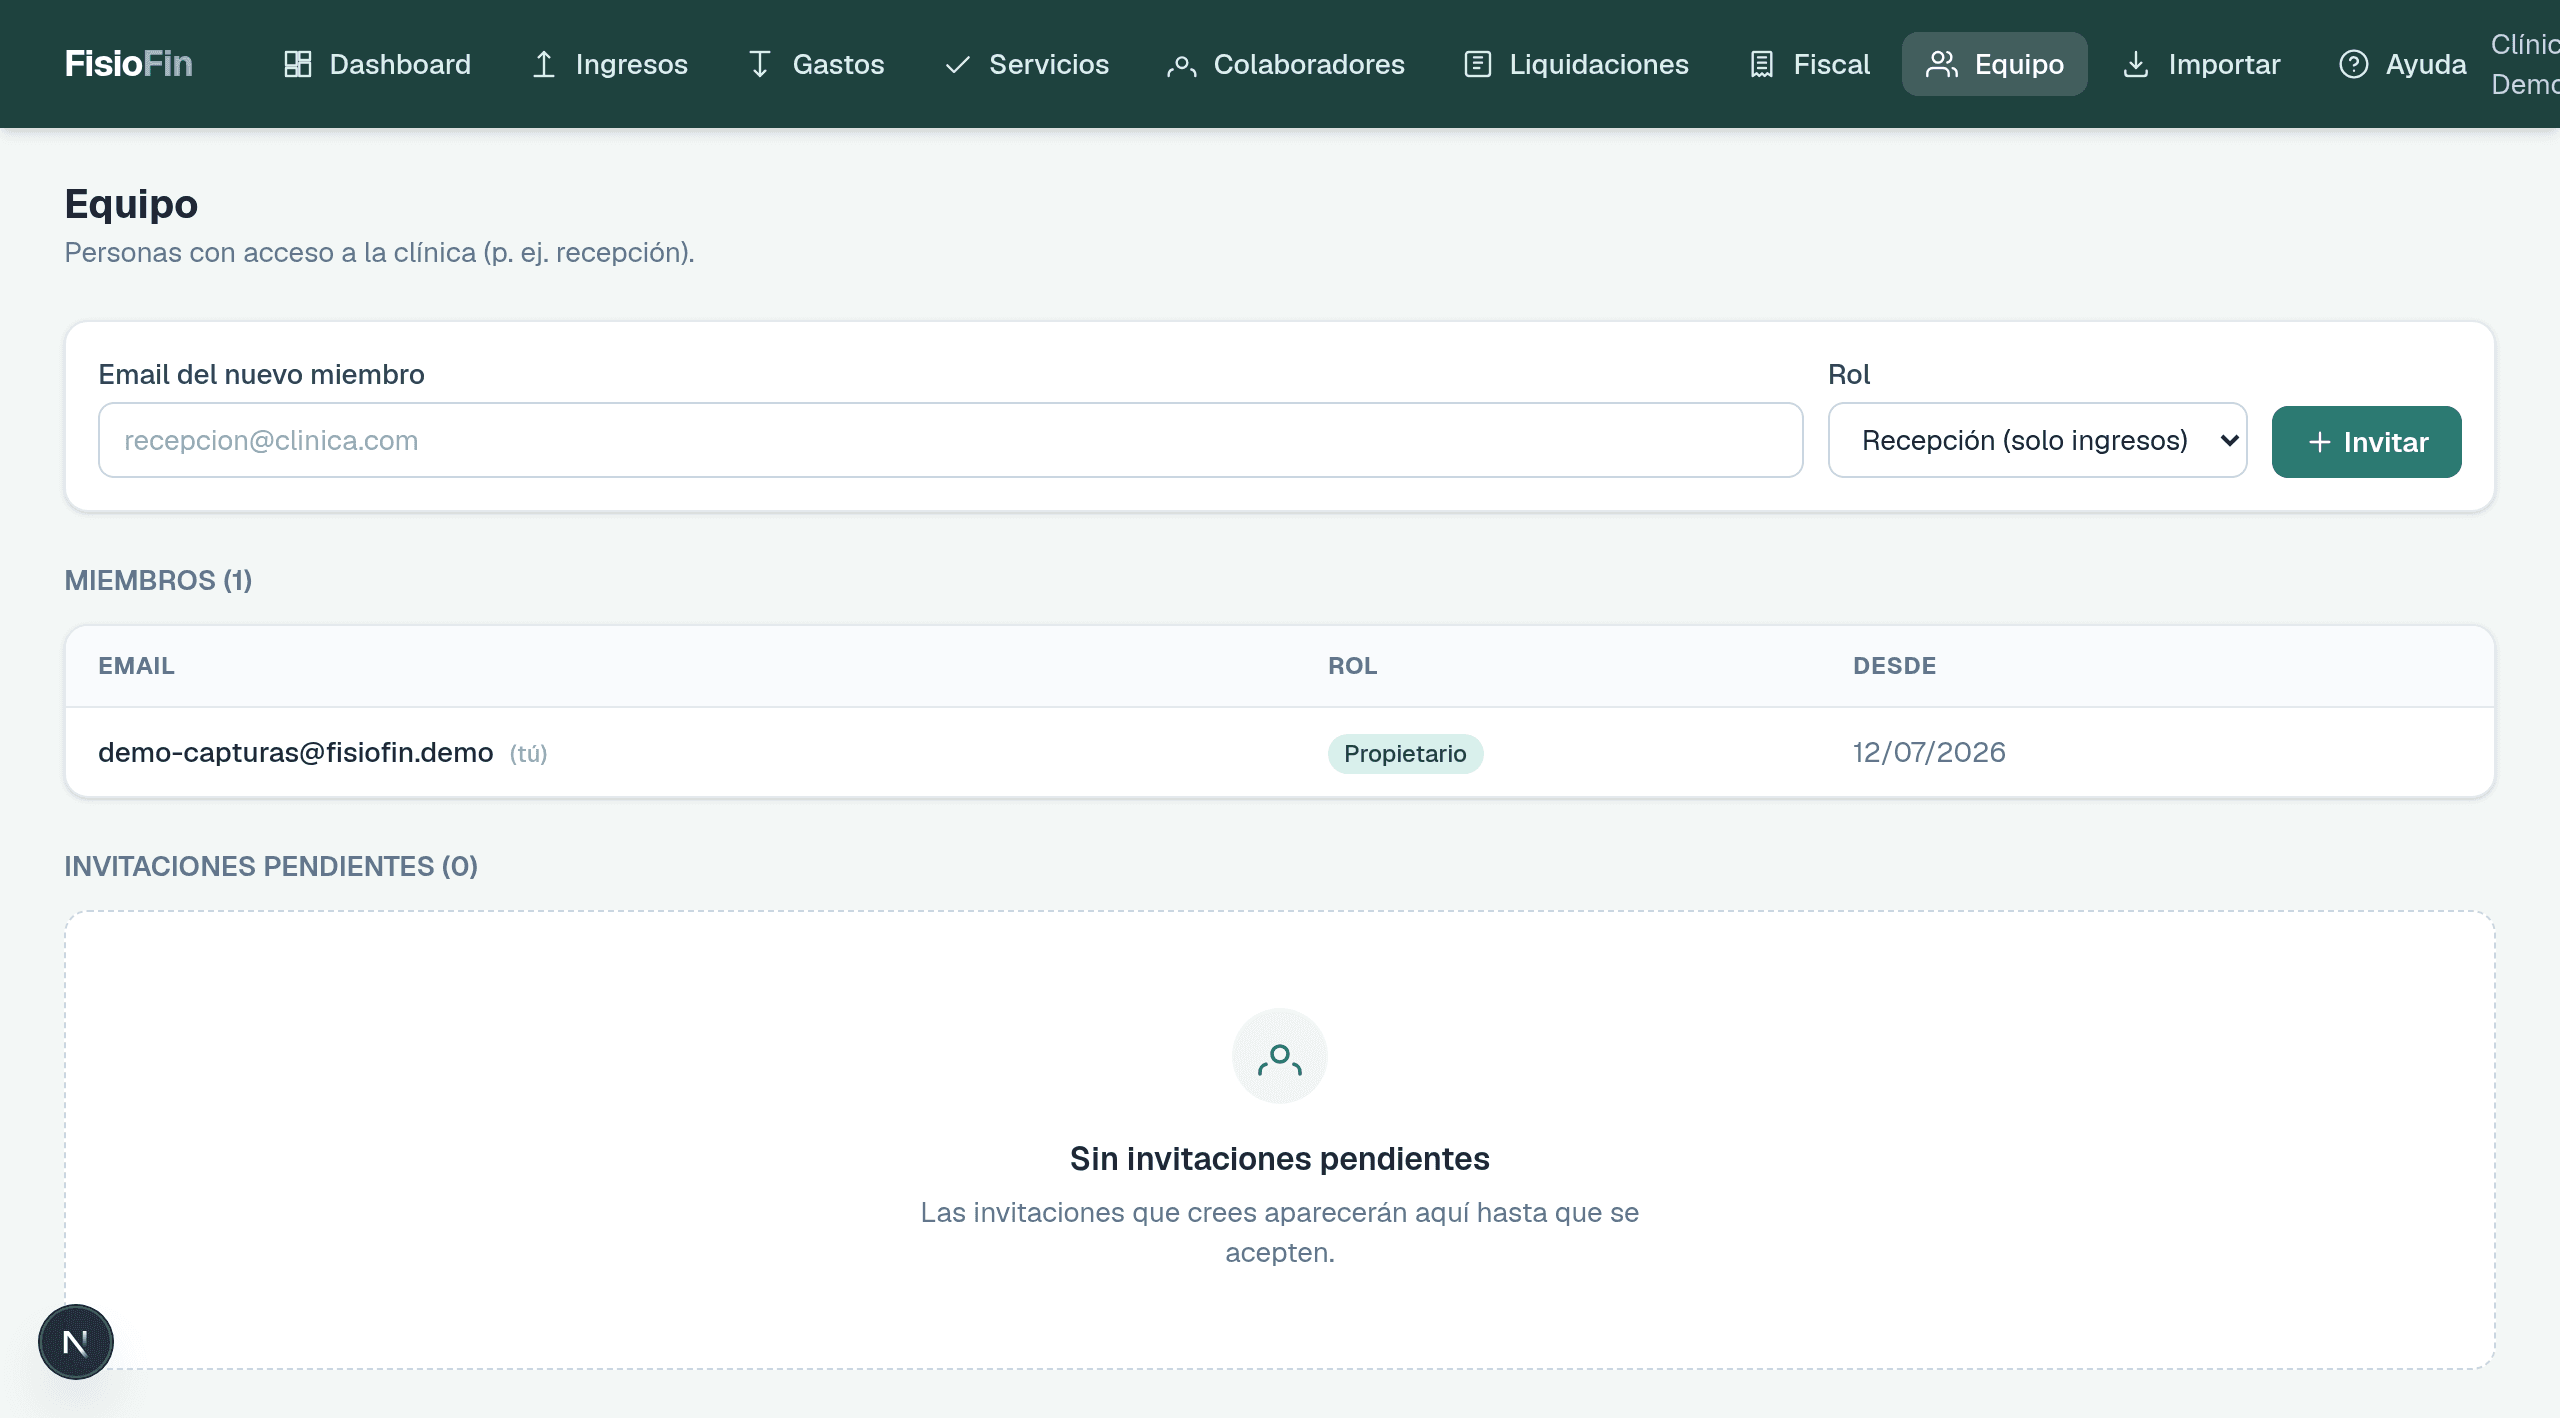This screenshot has height=1418, width=2560.
Task: Click the empty-state person icon
Action: pyautogui.click(x=1280, y=1057)
